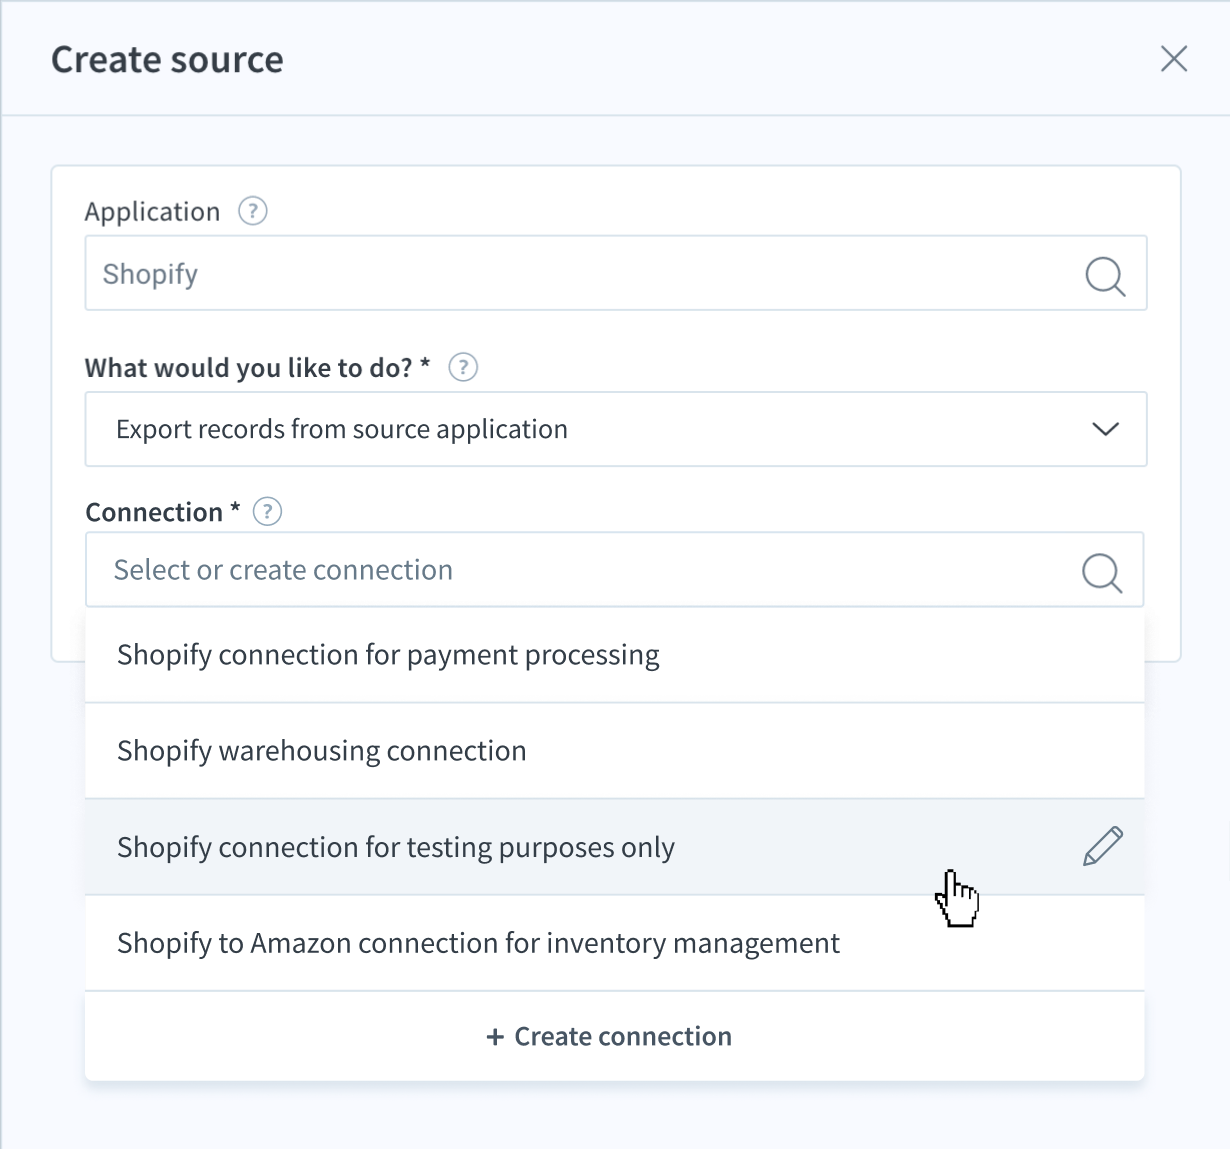The height and width of the screenshot is (1149, 1230).
Task: Open help tooltip for Connection field
Action: click(x=267, y=512)
